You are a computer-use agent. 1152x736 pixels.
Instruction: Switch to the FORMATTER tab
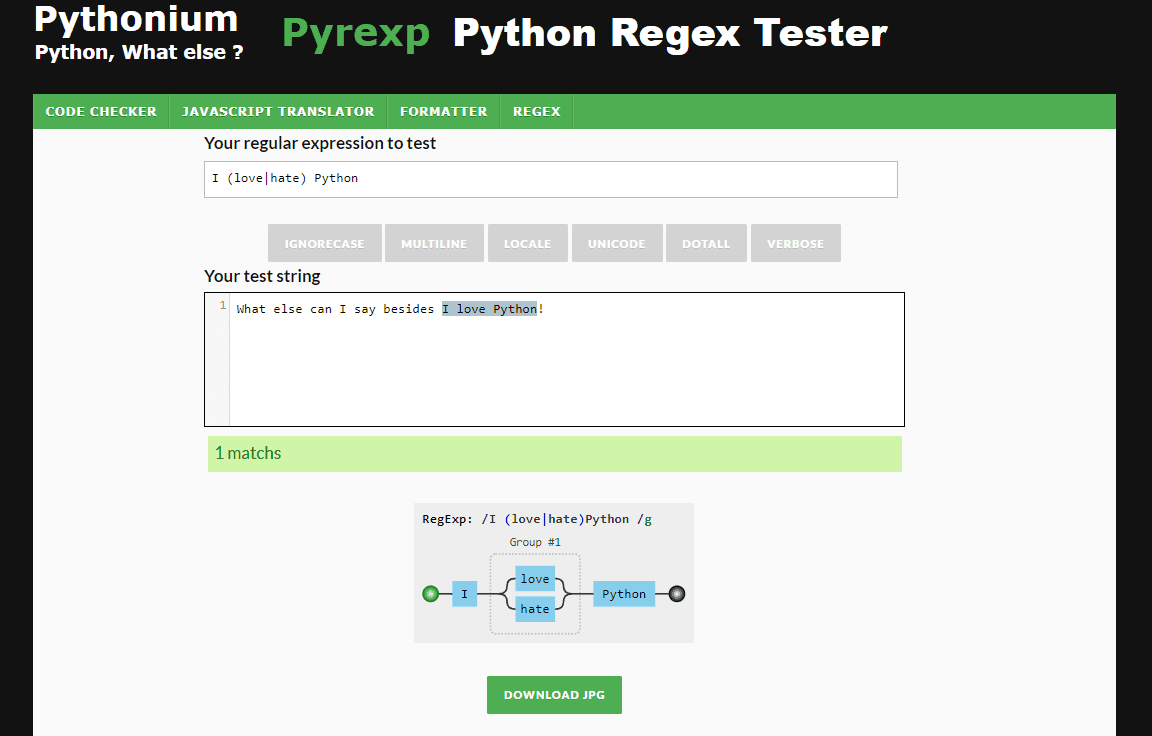443,111
